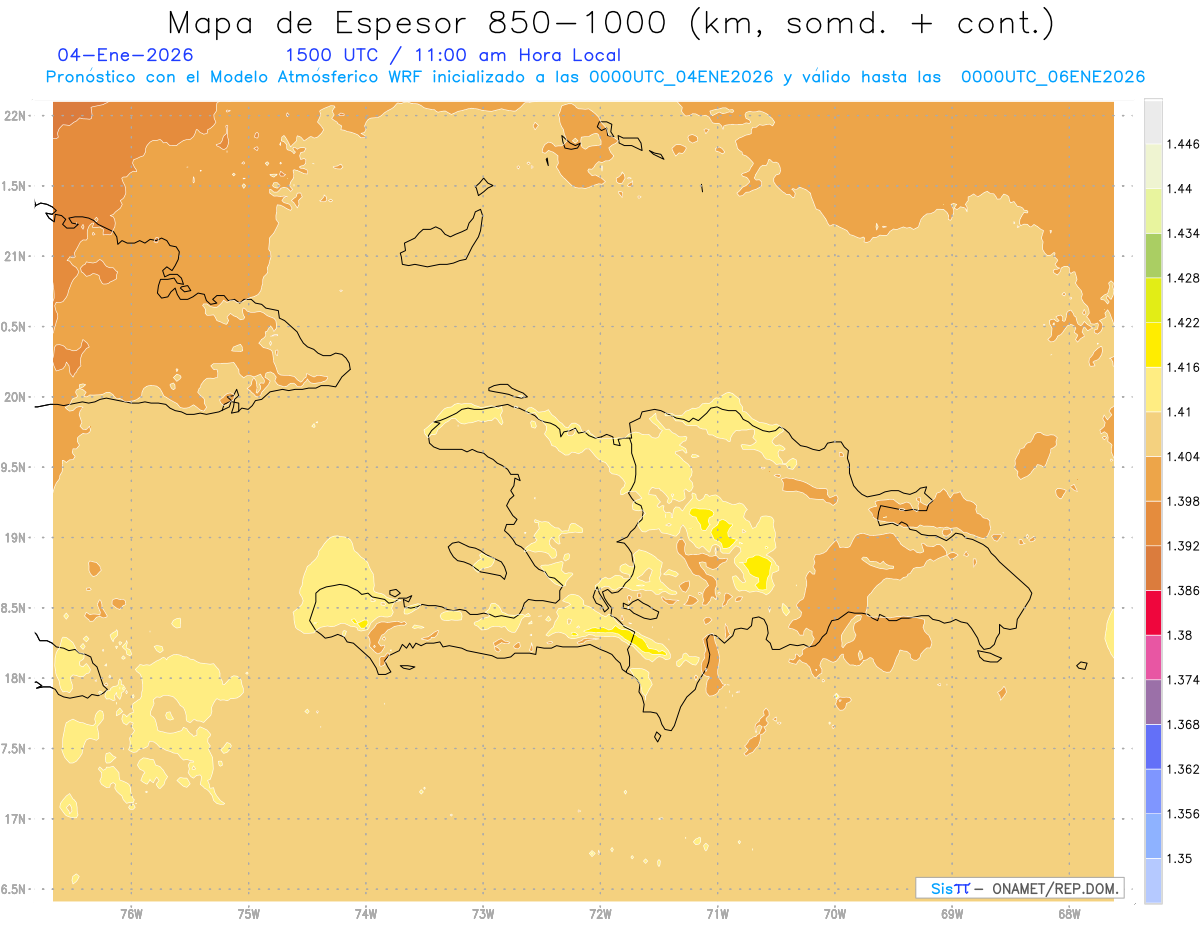Click the 20N latitude axis label

click(15, 397)
